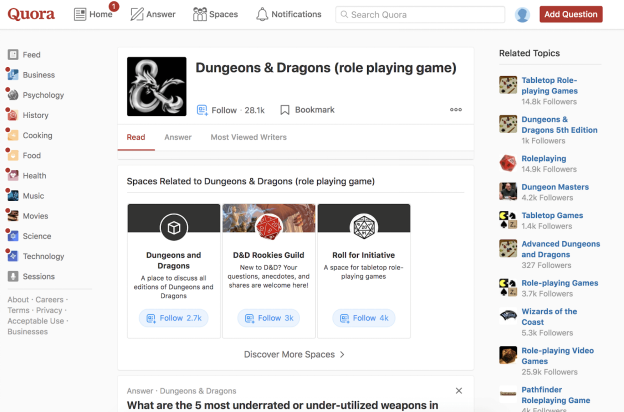Open Pathfinder Roleplaying Game topic
Image resolution: width=624 pixels, height=412 pixels.
[x=556, y=395]
